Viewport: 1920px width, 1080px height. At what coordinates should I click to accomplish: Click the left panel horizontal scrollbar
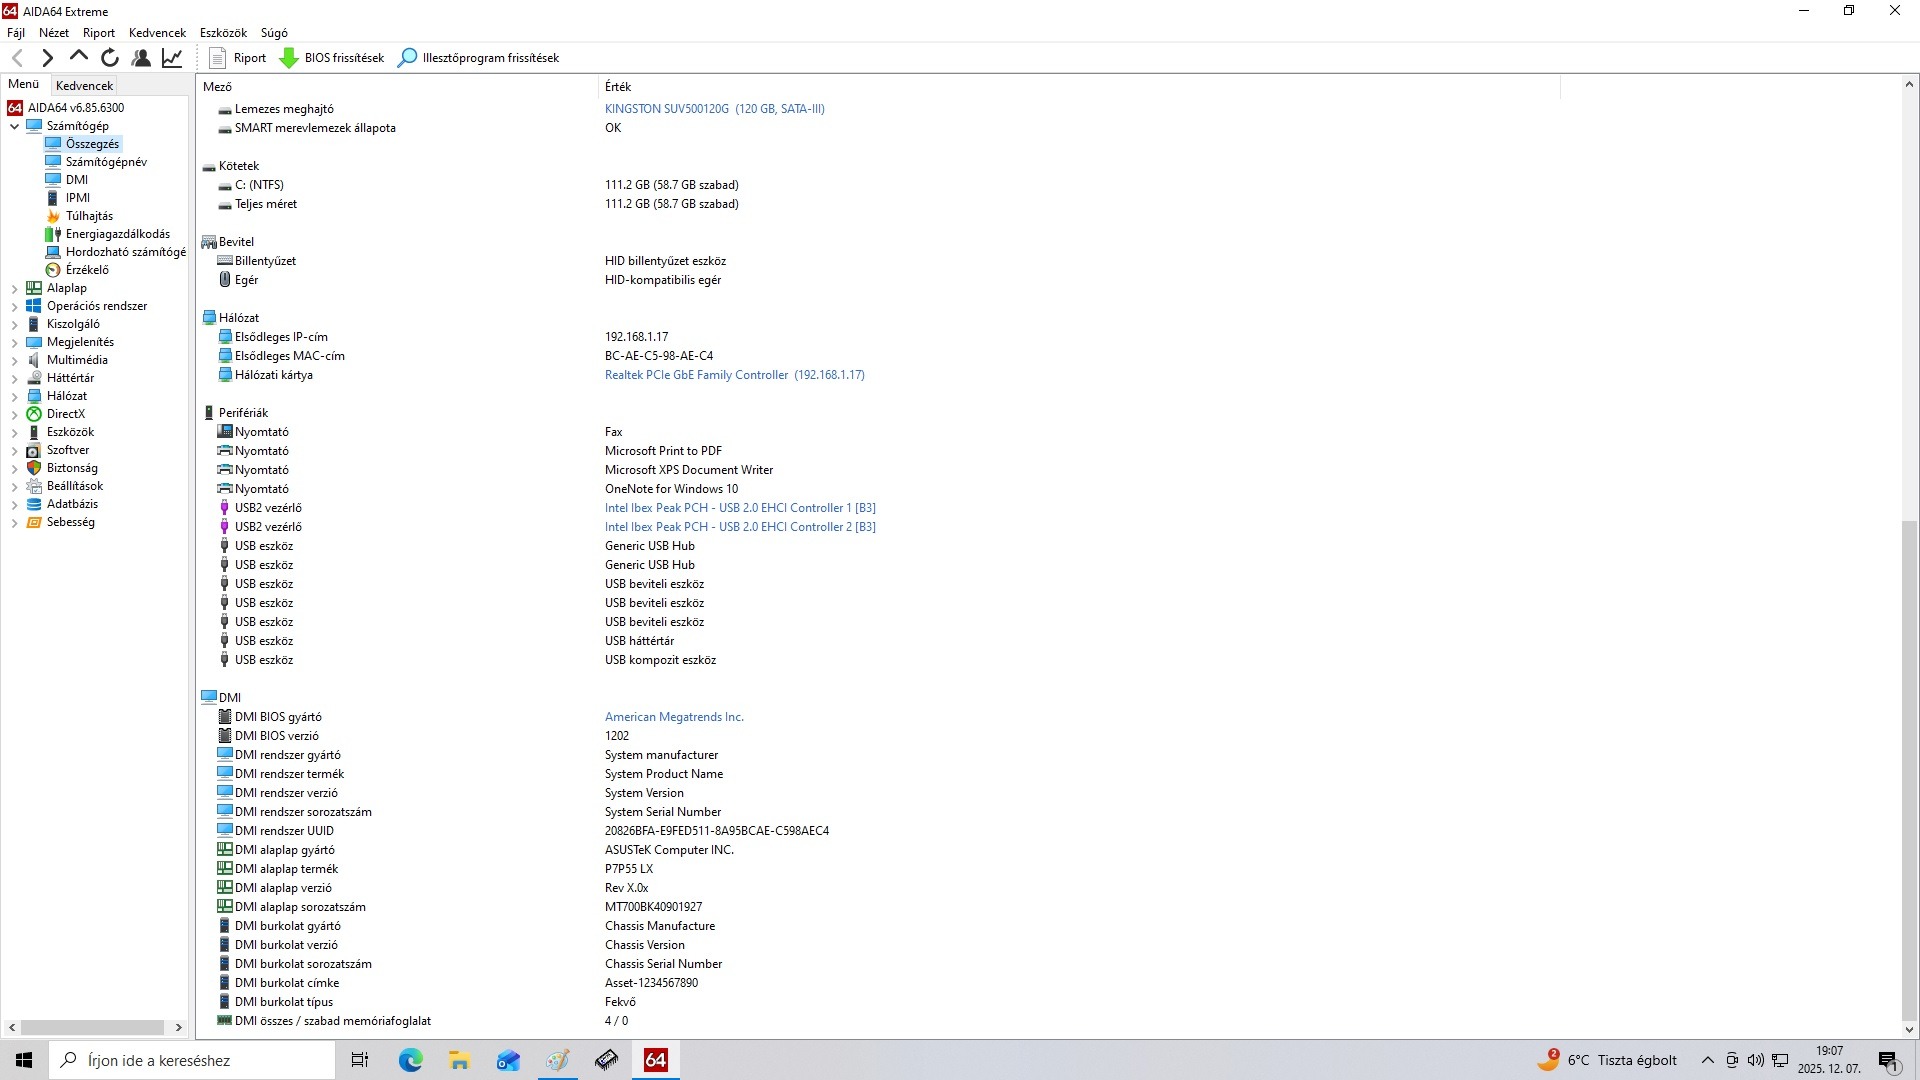point(93,1027)
